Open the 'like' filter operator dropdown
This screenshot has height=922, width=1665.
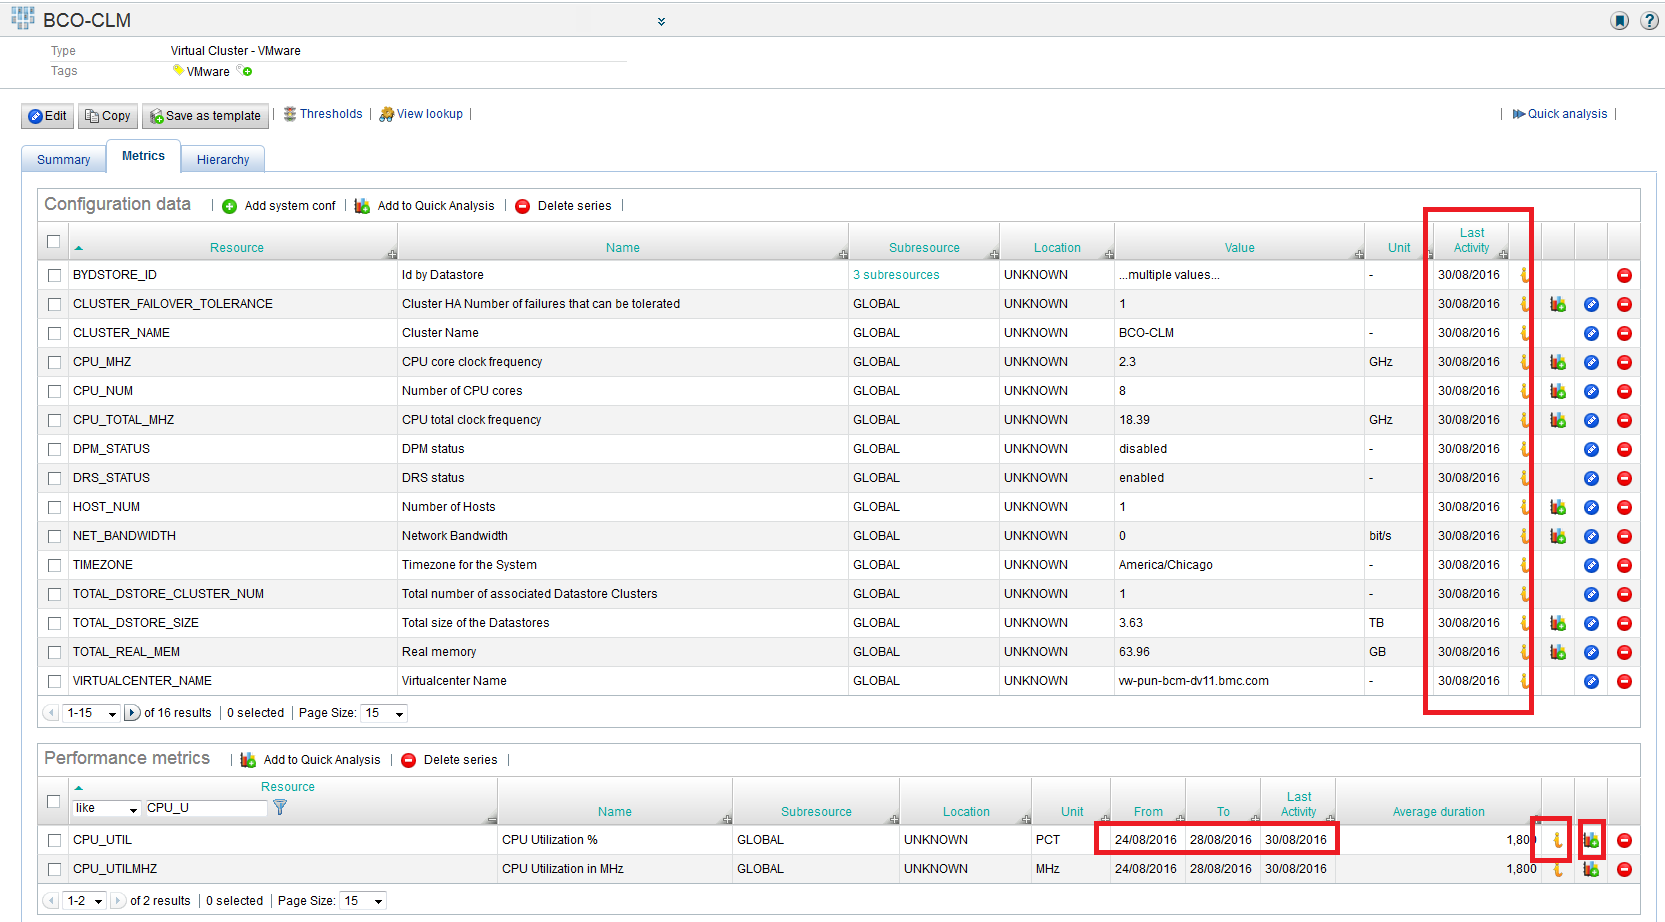(107, 808)
